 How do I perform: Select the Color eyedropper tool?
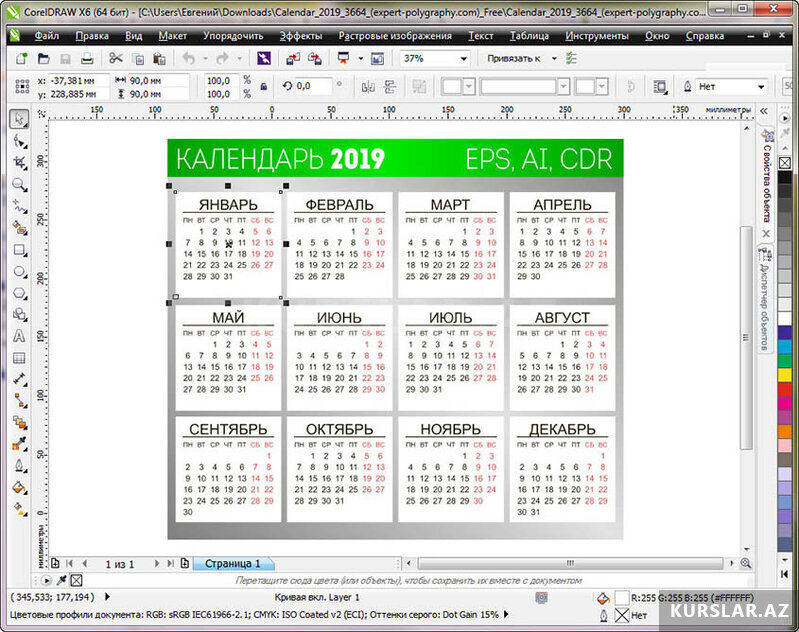pos(19,444)
